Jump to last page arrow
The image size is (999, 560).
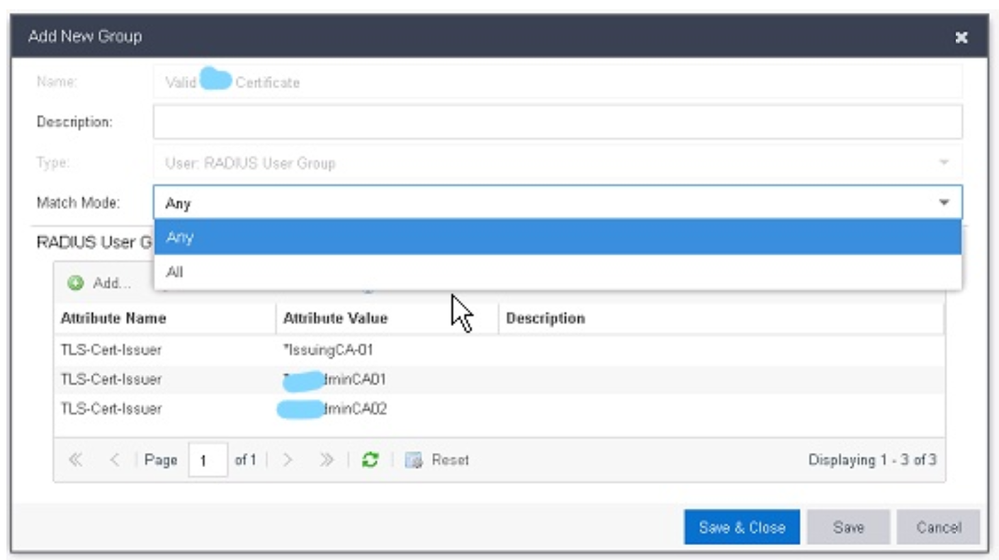326,460
